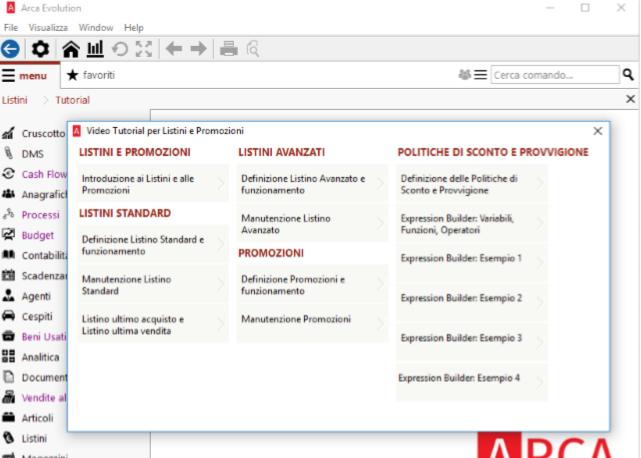Open Manutenzione Listino Avanzato tutorial
The width and height of the screenshot is (641, 458).
pos(312,223)
